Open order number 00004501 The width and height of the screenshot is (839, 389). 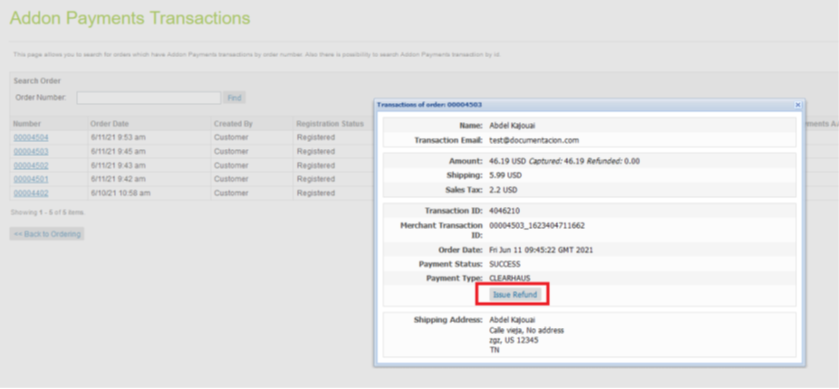31,179
